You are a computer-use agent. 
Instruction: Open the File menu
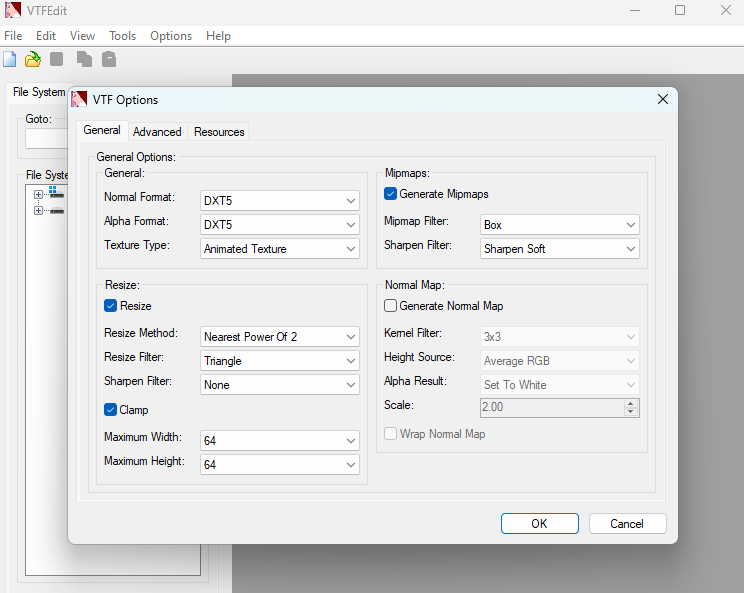(x=13, y=36)
